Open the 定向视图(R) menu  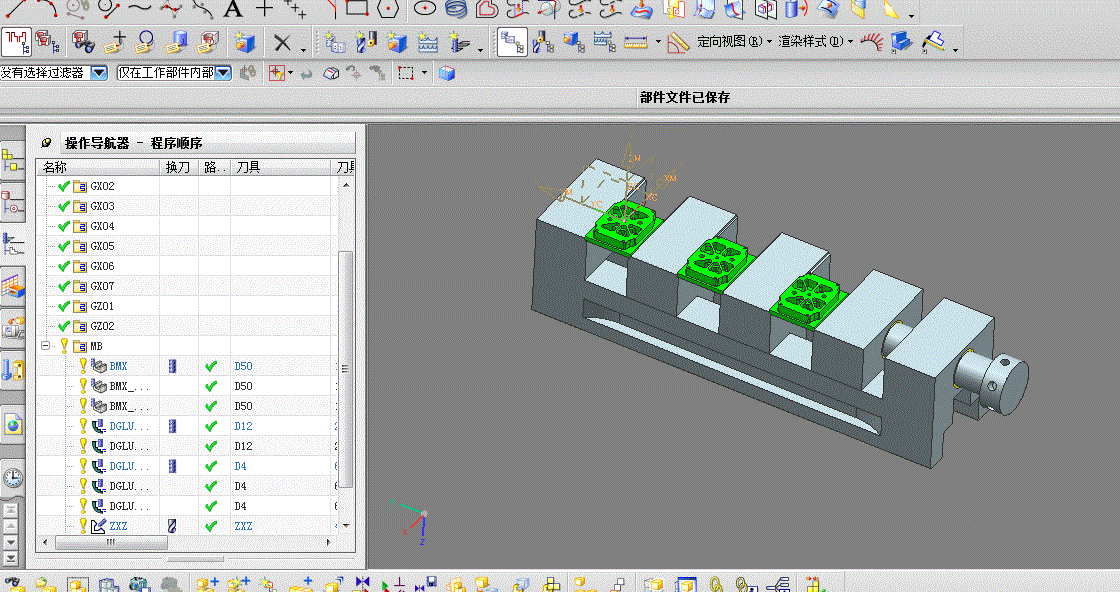734,41
